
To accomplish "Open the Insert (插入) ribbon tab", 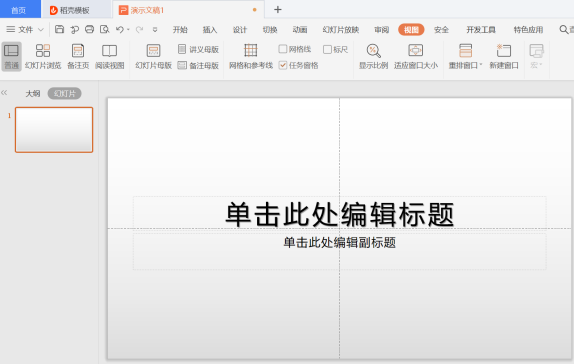I will [x=210, y=30].
